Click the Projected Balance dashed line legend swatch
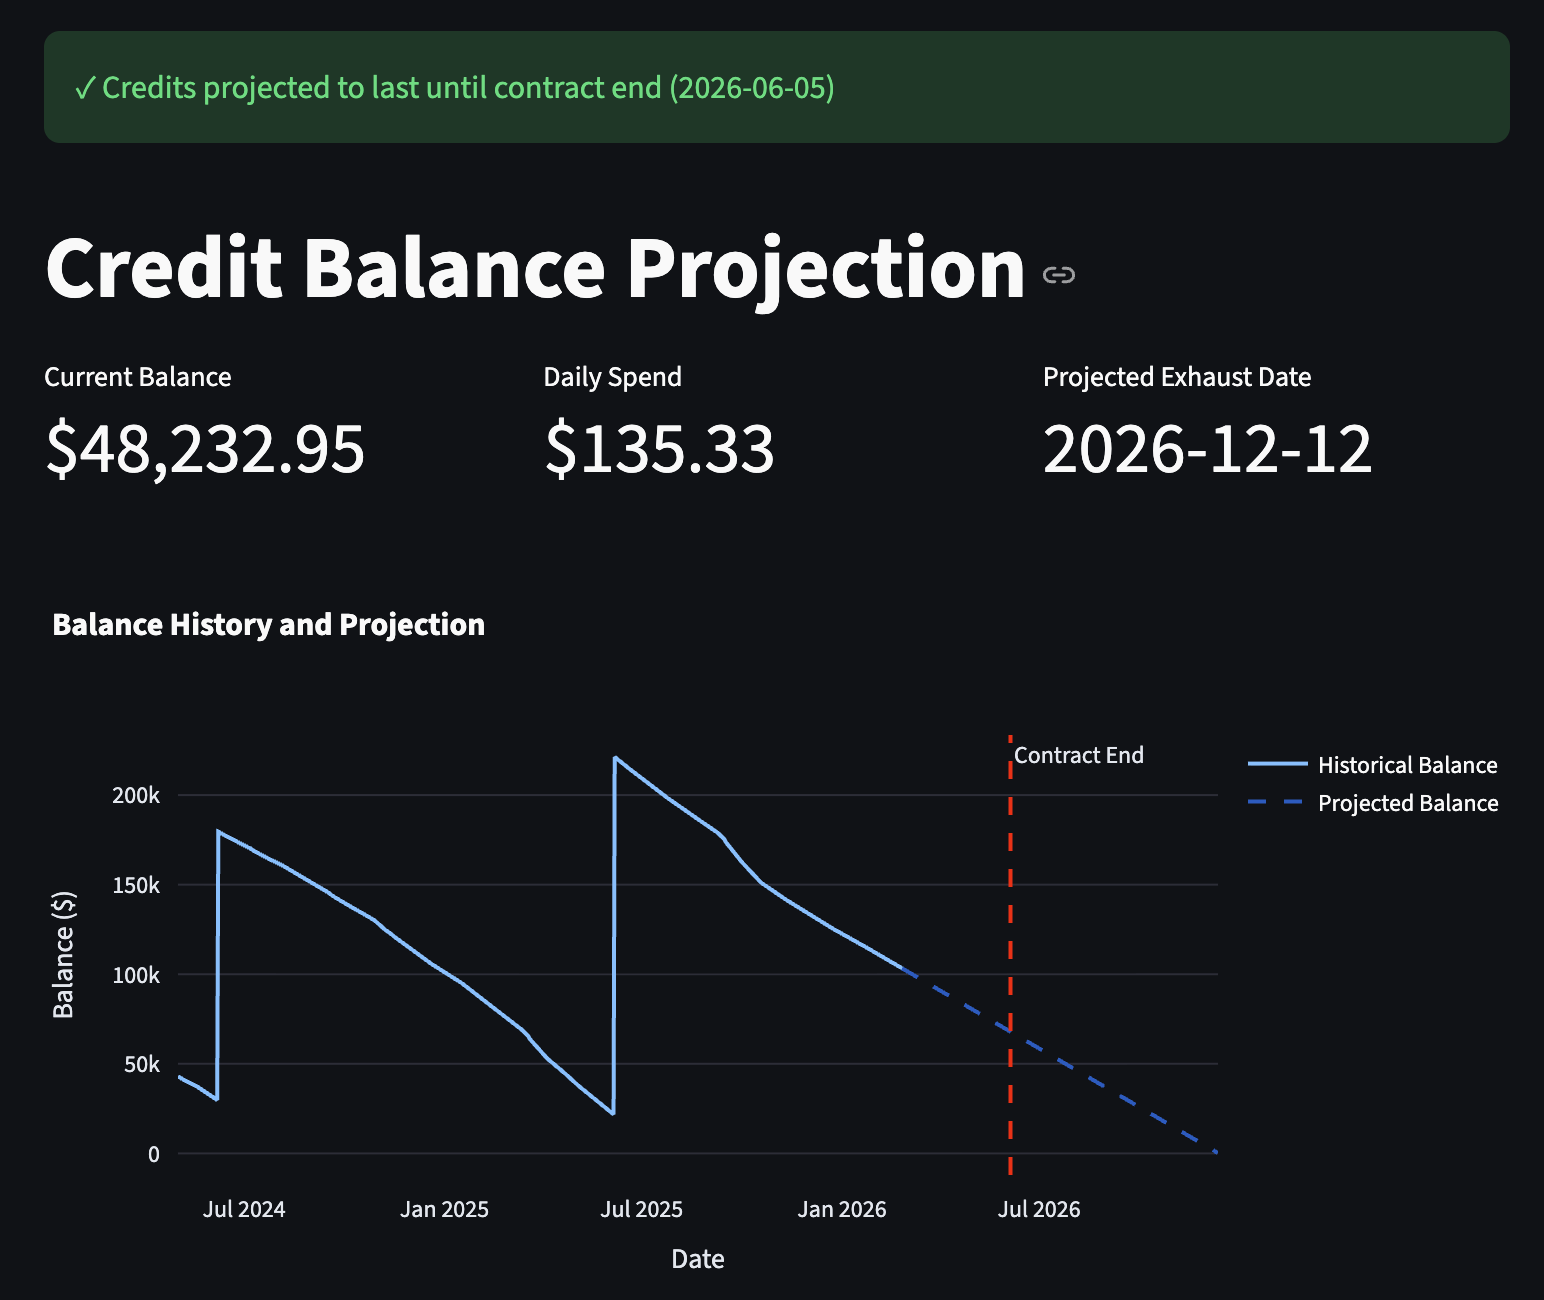This screenshot has width=1544, height=1300. [1276, 803]
